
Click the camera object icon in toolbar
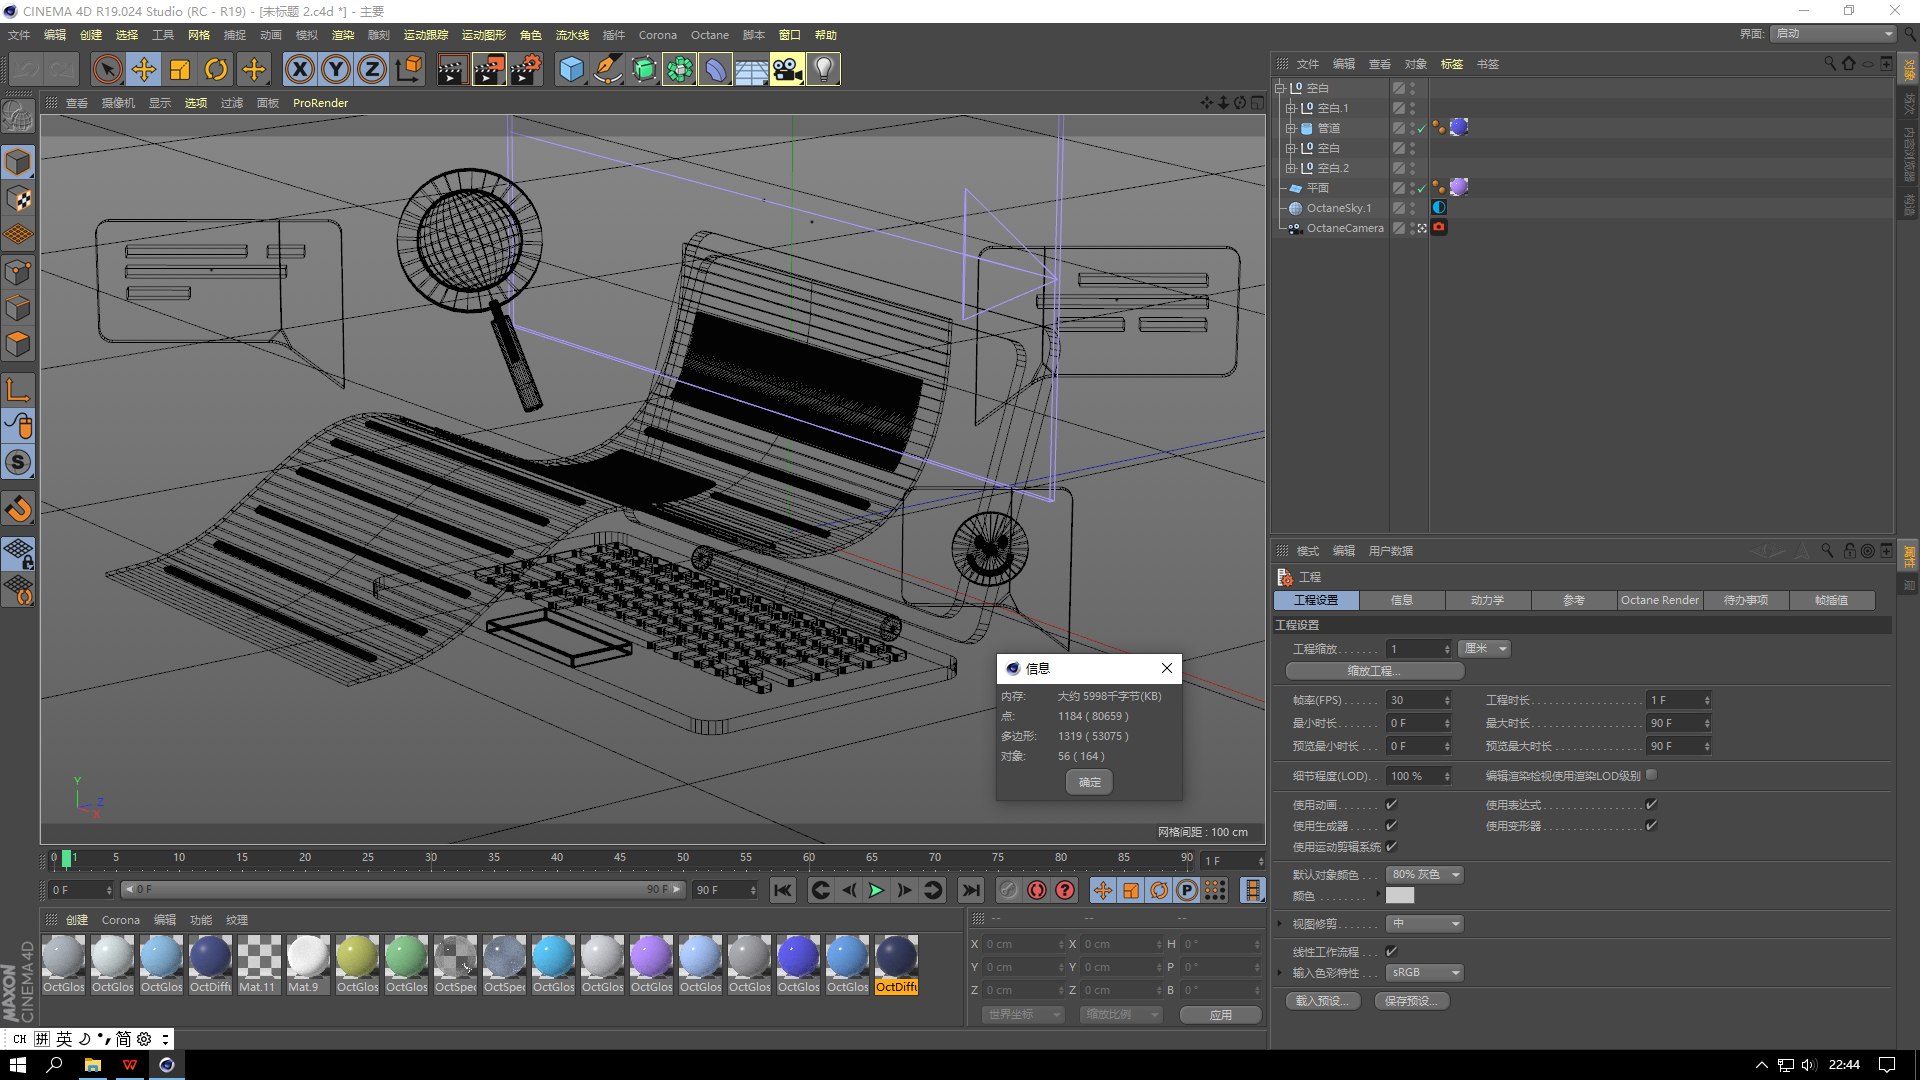pyautogui.click(x=787, y=69)
